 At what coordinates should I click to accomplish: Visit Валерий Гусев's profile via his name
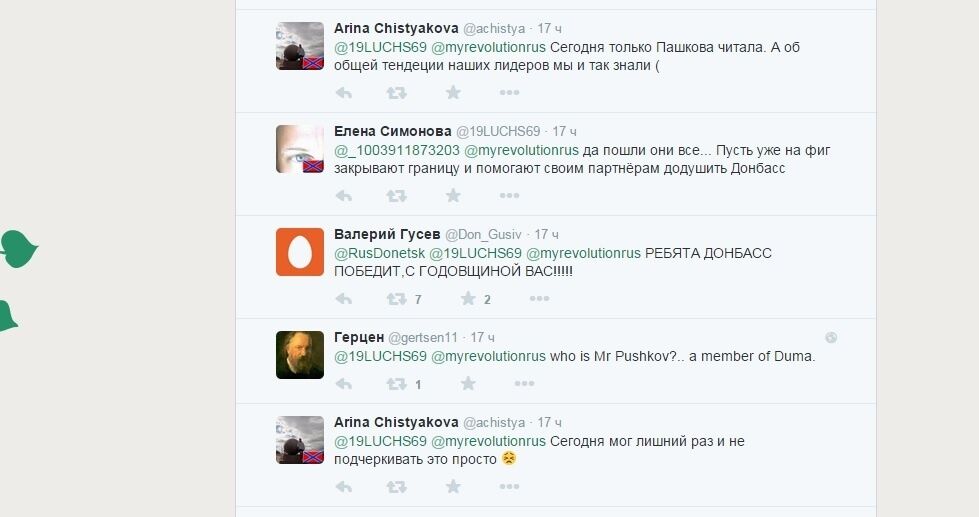point(386,234)
